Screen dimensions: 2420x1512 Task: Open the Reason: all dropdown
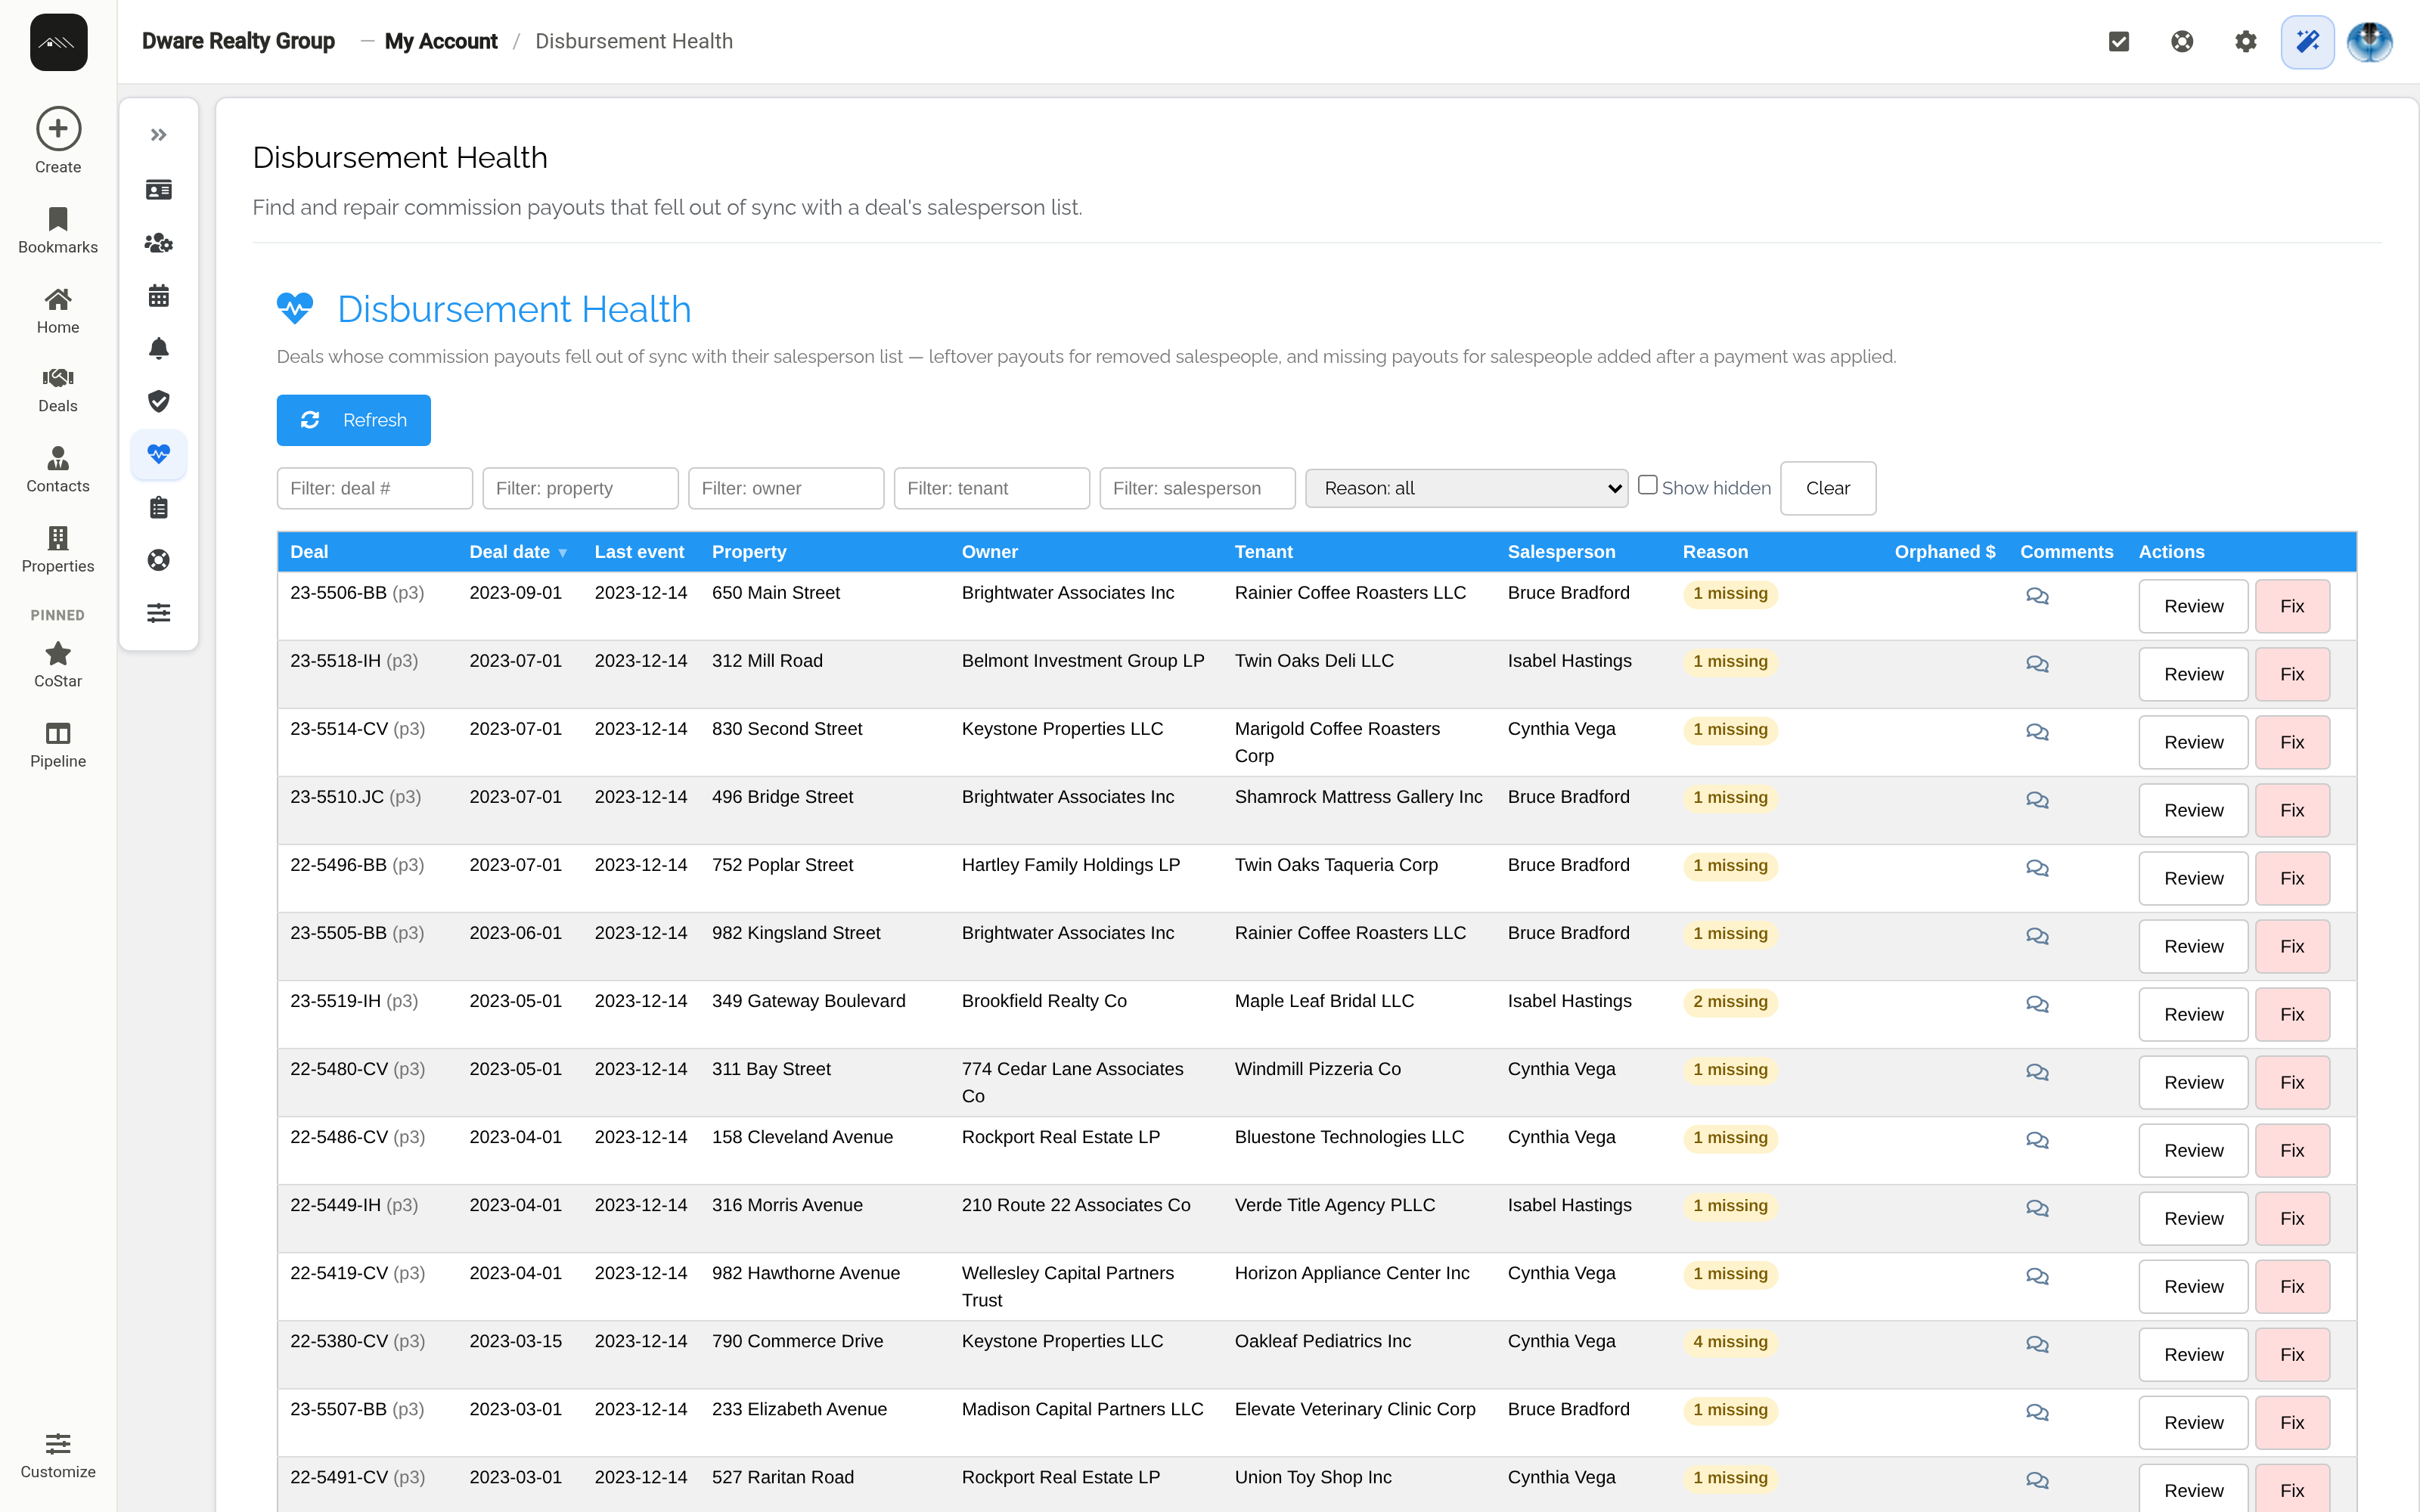pos(1466,488)
